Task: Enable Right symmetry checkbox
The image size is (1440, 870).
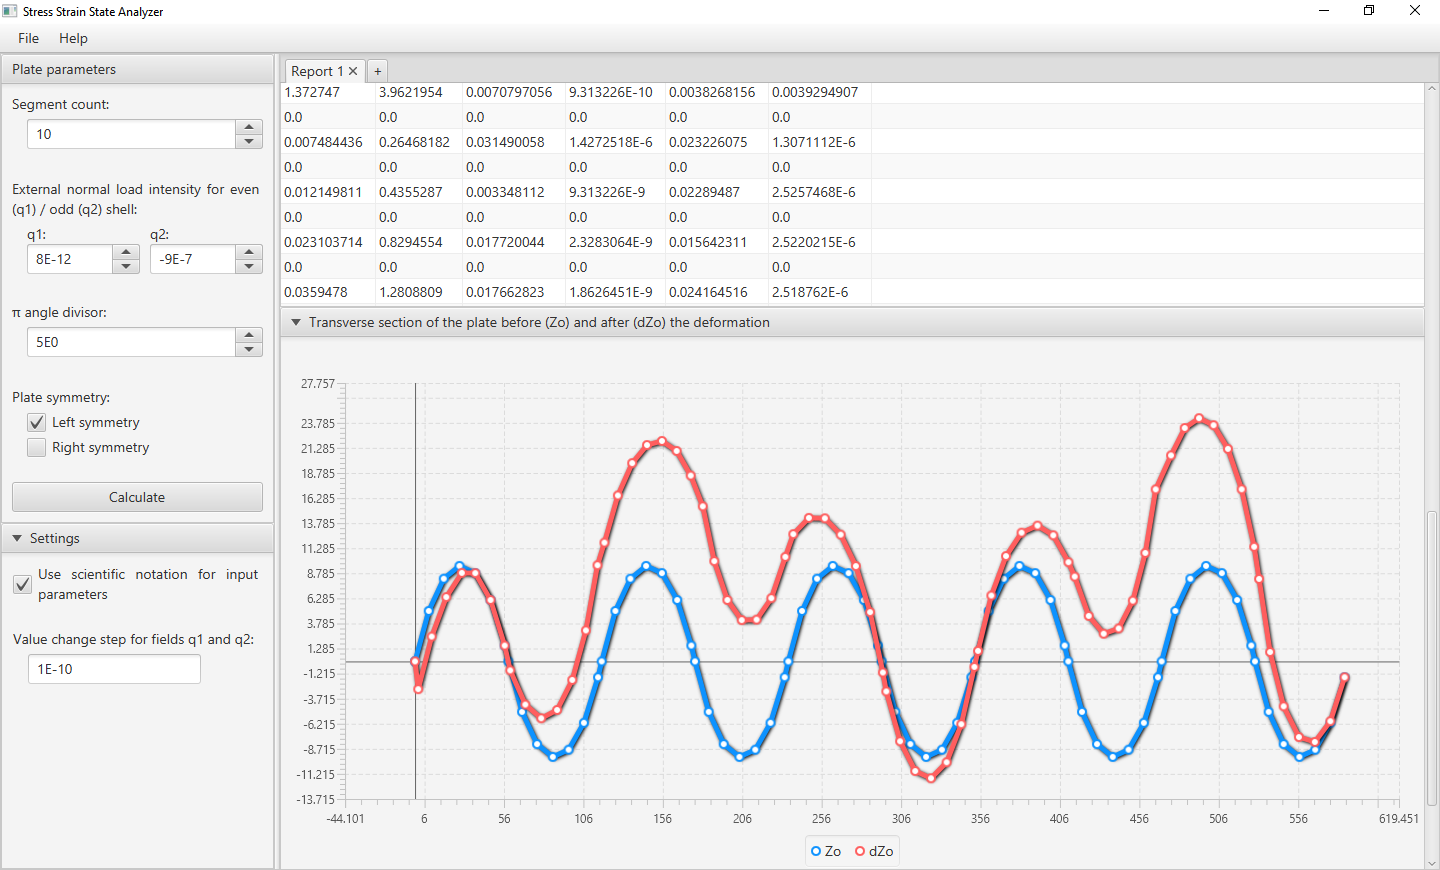Action: coord(37,447)
